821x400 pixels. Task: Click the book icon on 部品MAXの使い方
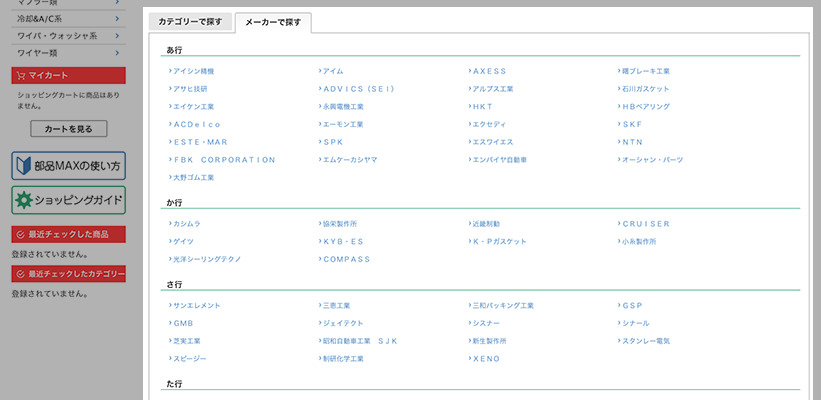click(24, 166)
